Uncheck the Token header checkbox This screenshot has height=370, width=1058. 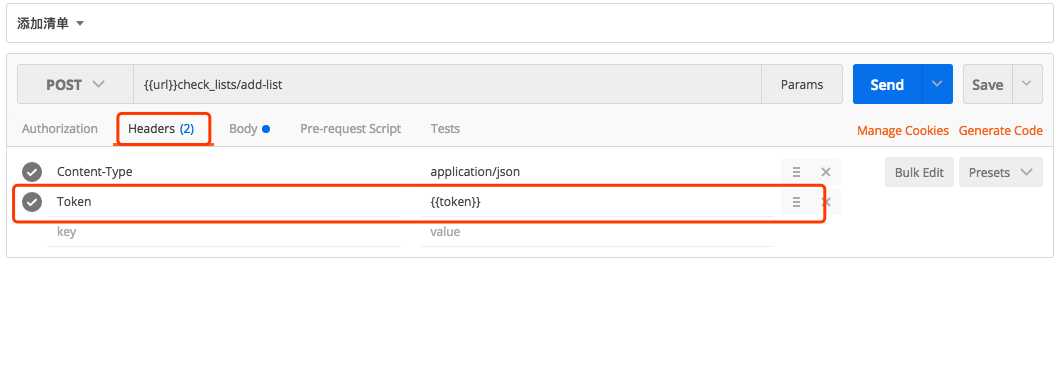(x=32, y=202)
